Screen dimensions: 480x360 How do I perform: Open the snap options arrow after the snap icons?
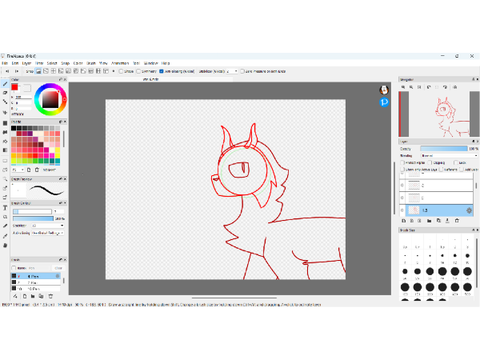[x=113, y=71]
